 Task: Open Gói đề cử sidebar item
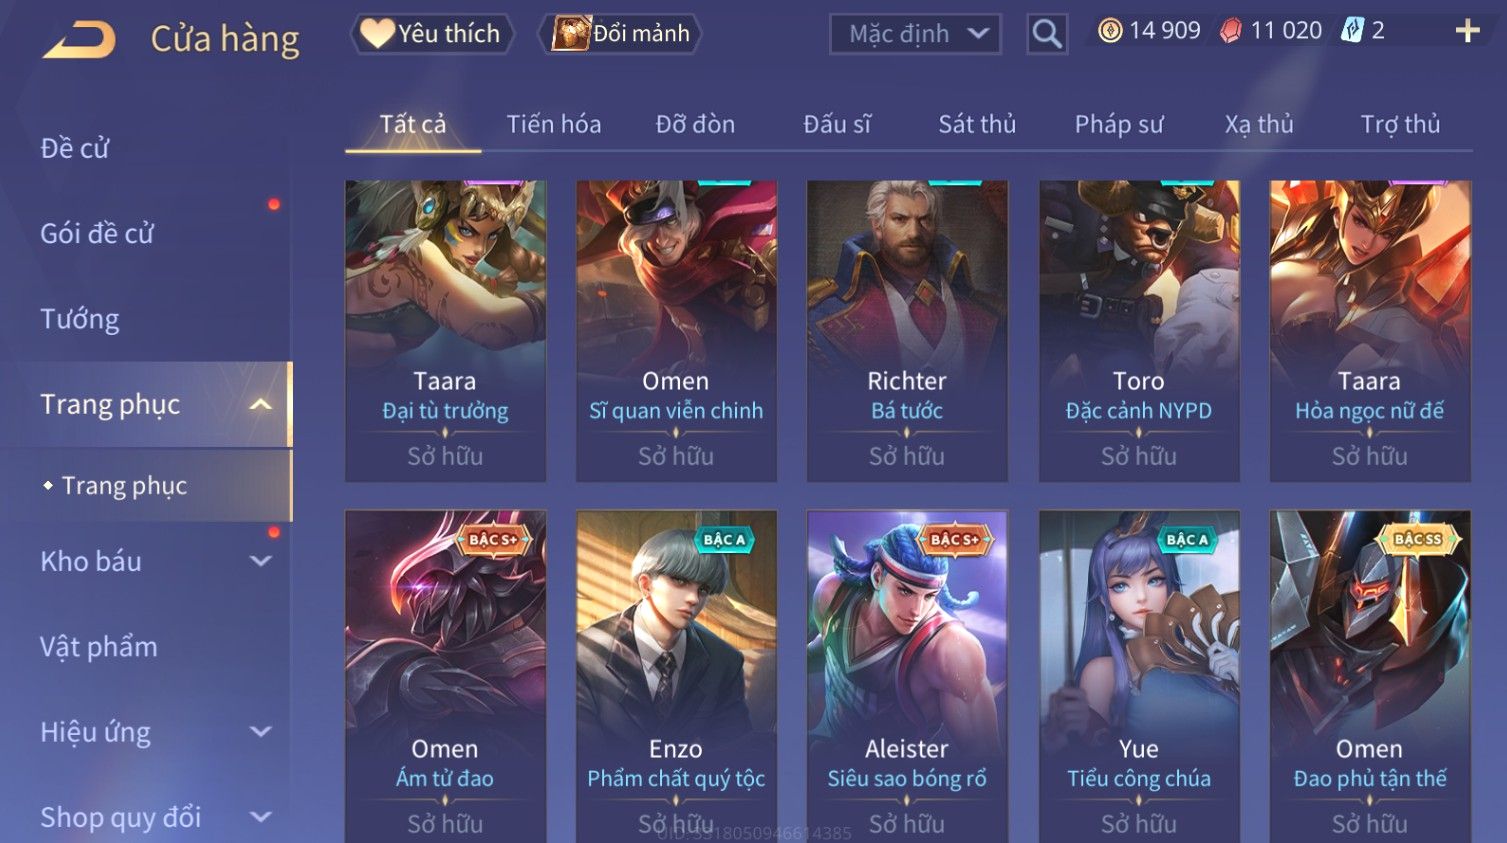[97, 233]
